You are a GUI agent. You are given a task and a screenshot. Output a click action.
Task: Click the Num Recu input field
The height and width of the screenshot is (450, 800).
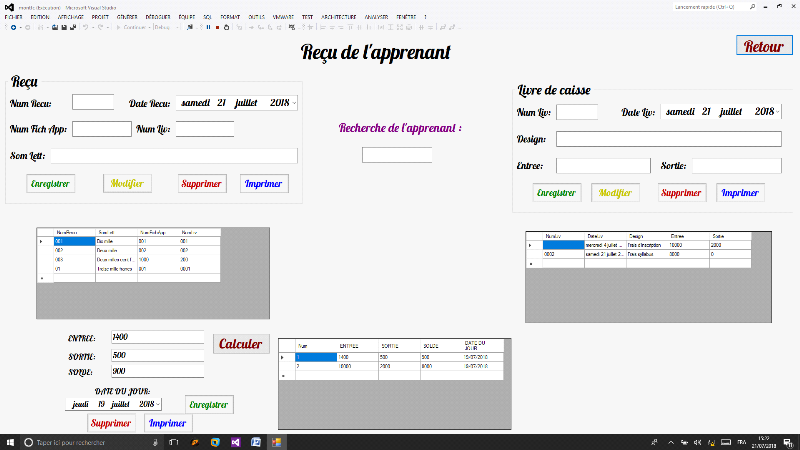(x=93, y=102)
